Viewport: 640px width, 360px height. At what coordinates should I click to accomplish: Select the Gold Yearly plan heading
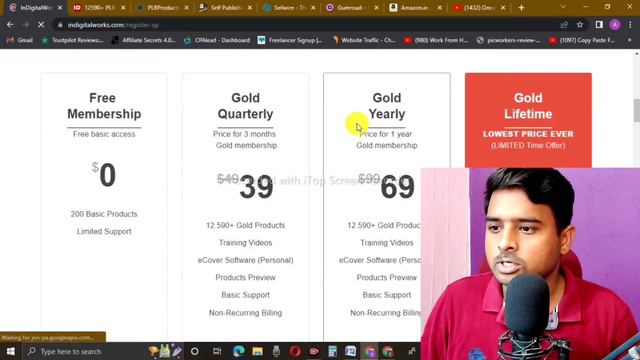(x=387, y=106)
